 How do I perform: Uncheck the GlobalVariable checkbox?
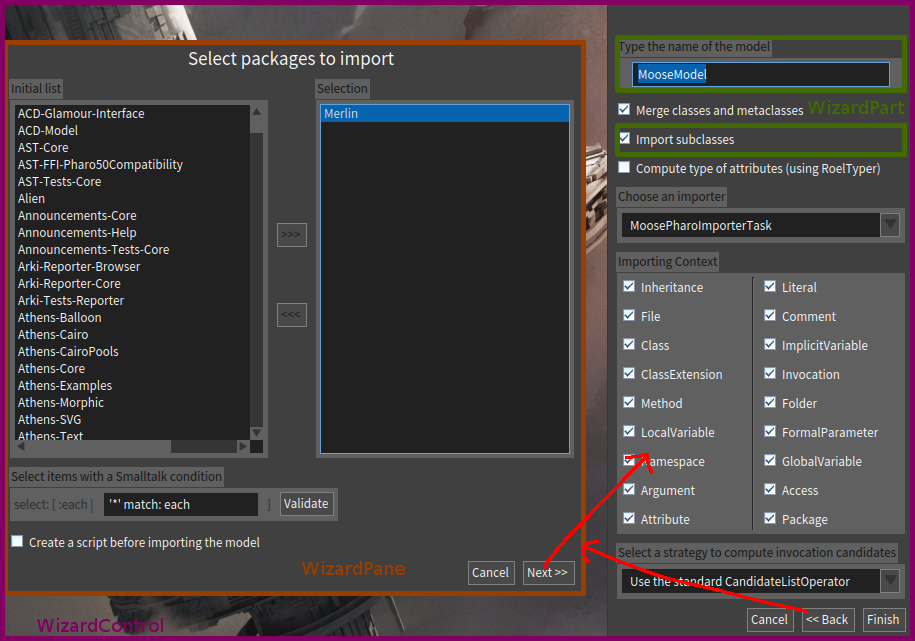point(770,461)
